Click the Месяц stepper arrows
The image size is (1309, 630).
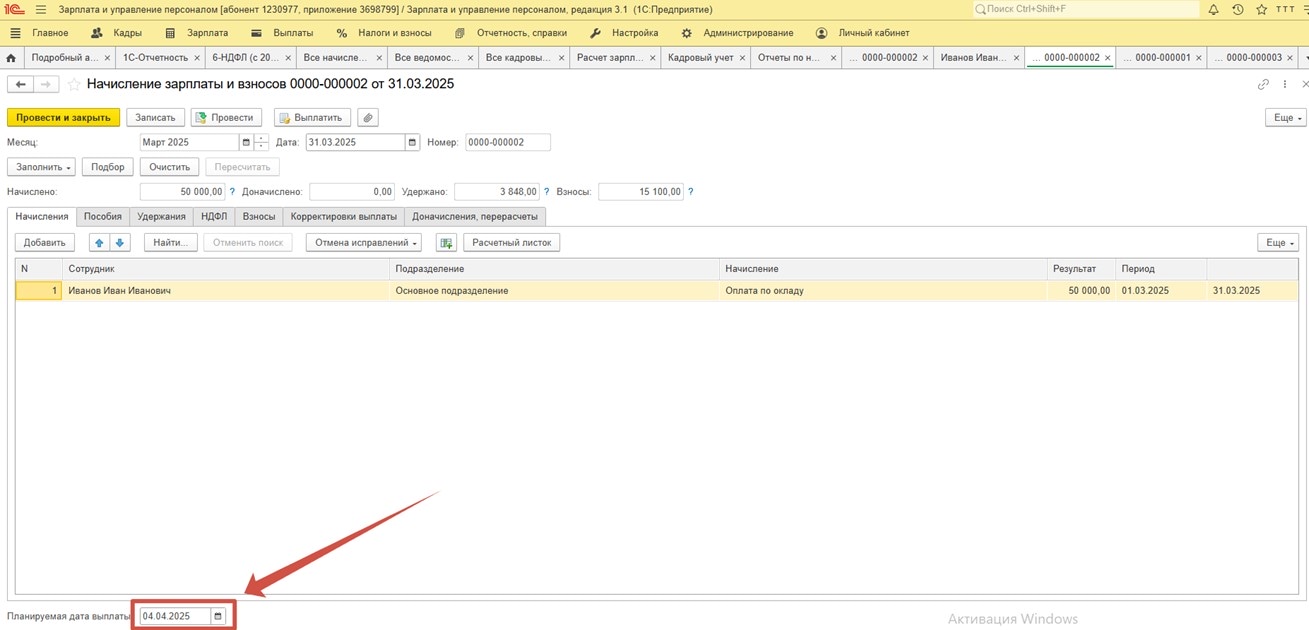pos(261,143)
